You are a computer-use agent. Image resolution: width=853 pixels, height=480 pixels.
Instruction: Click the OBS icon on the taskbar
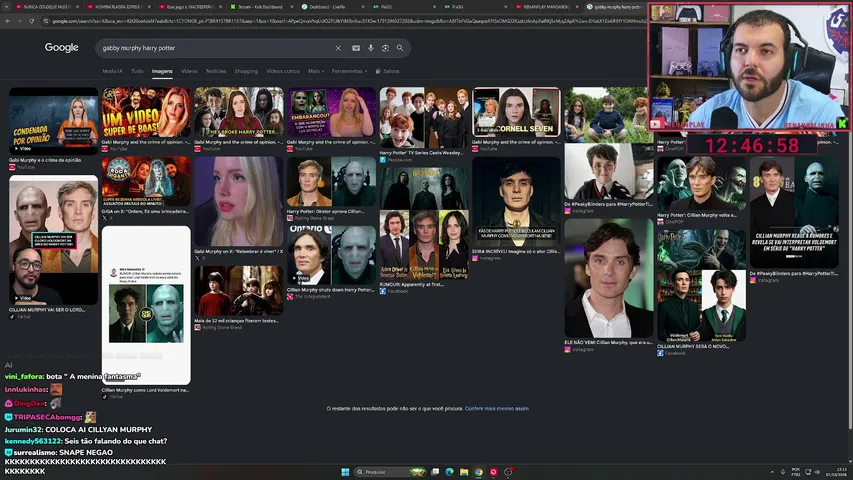click(508, 472)
